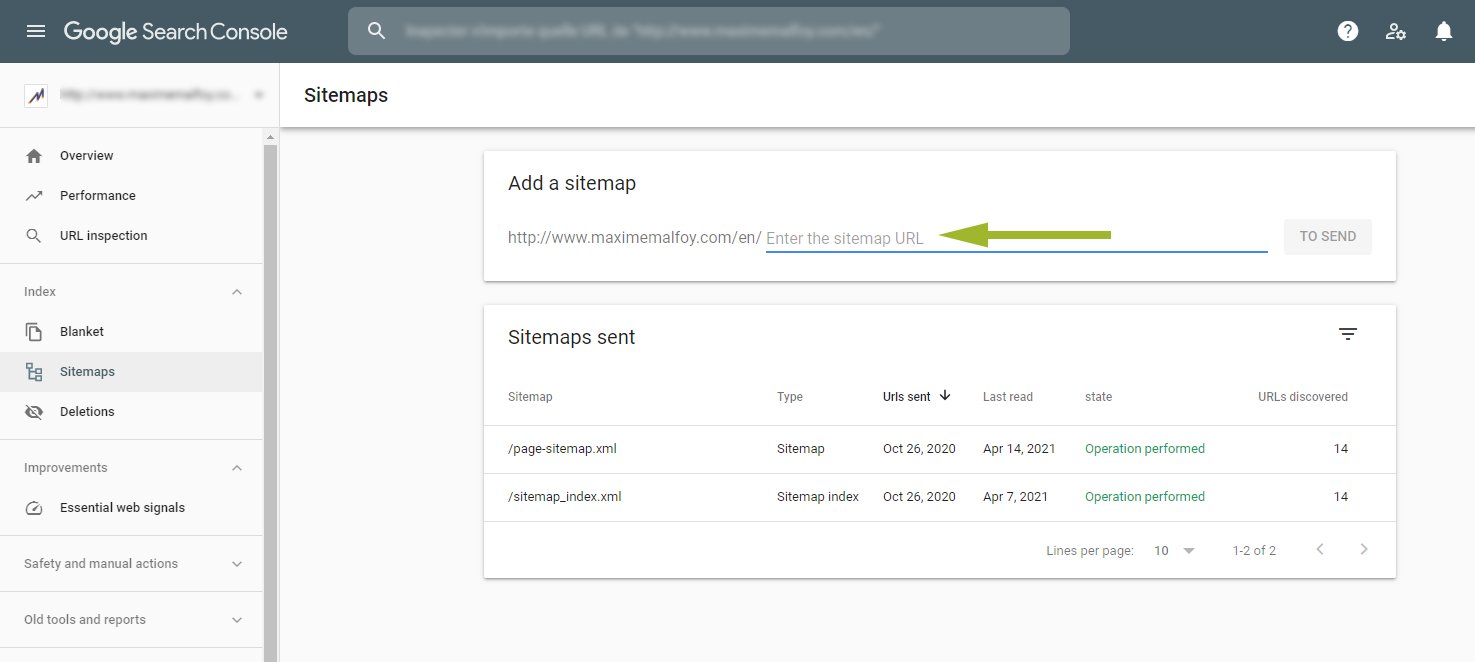
Task: Click the filter icon in Sitemaps sent
Action: (1348, 334)
